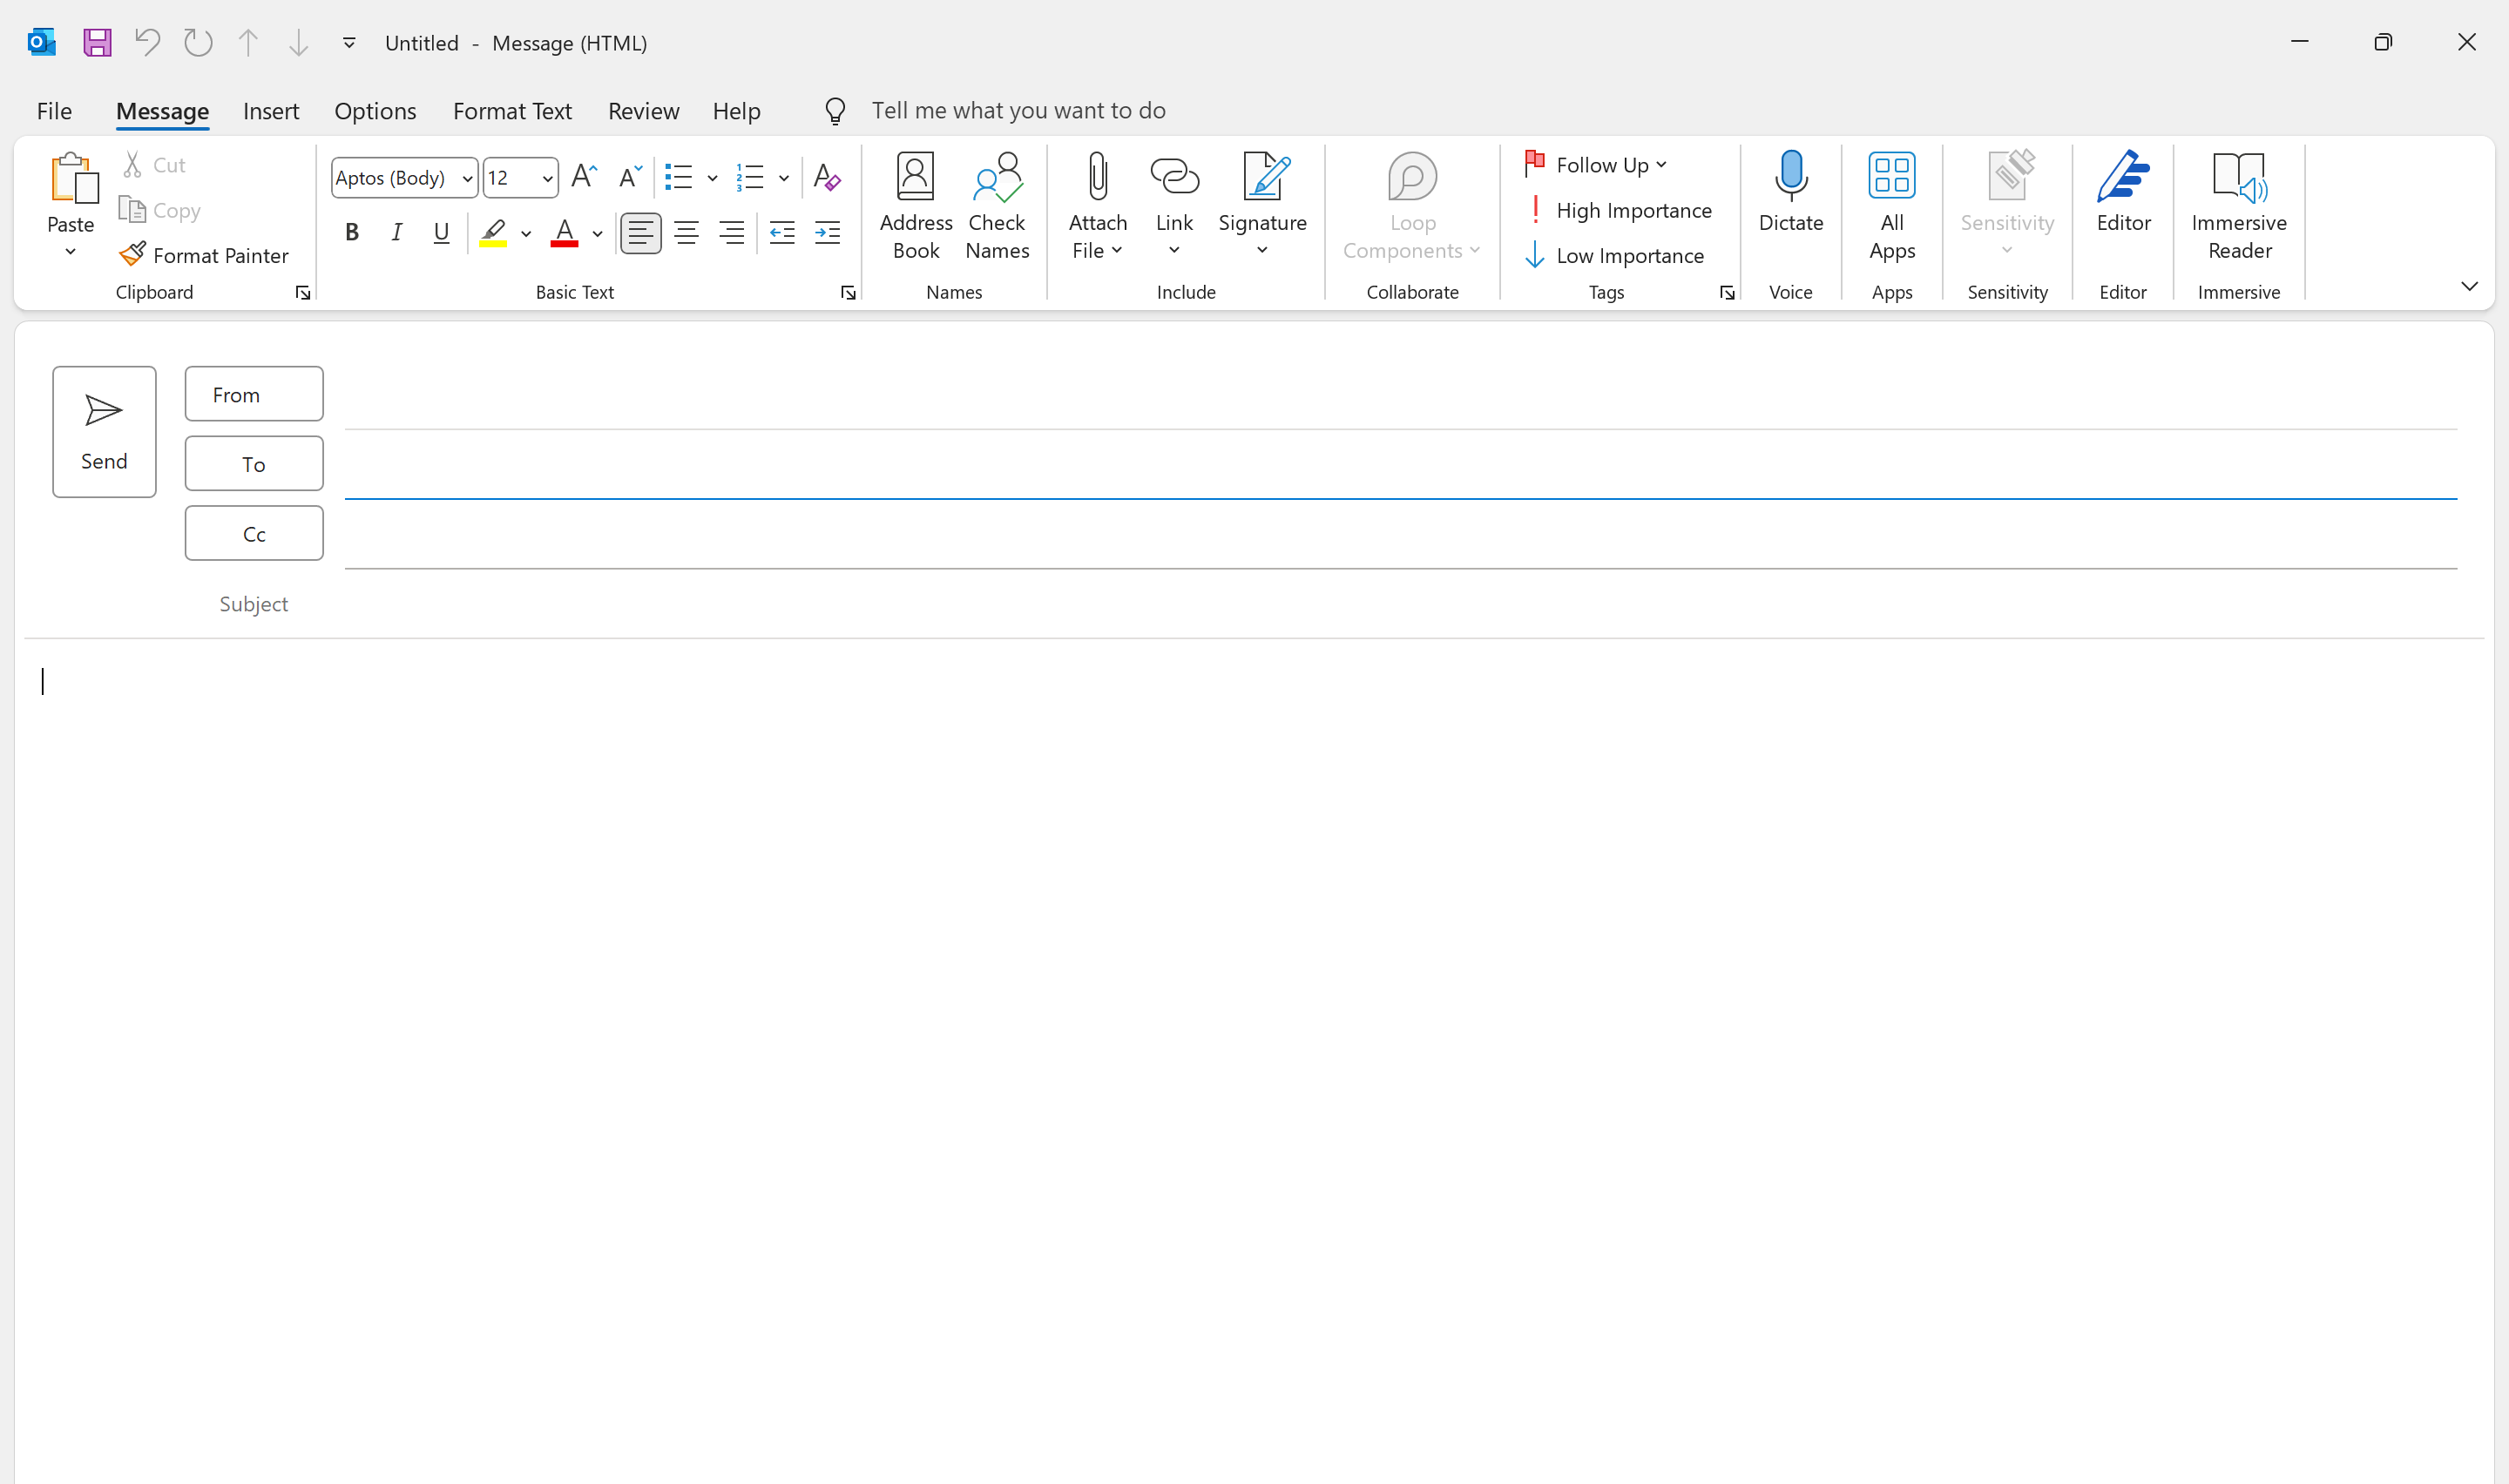This screenshot has height=1484, width=2509.
Task: Launch the Editor pen icon
Action: coord(2123,193)
